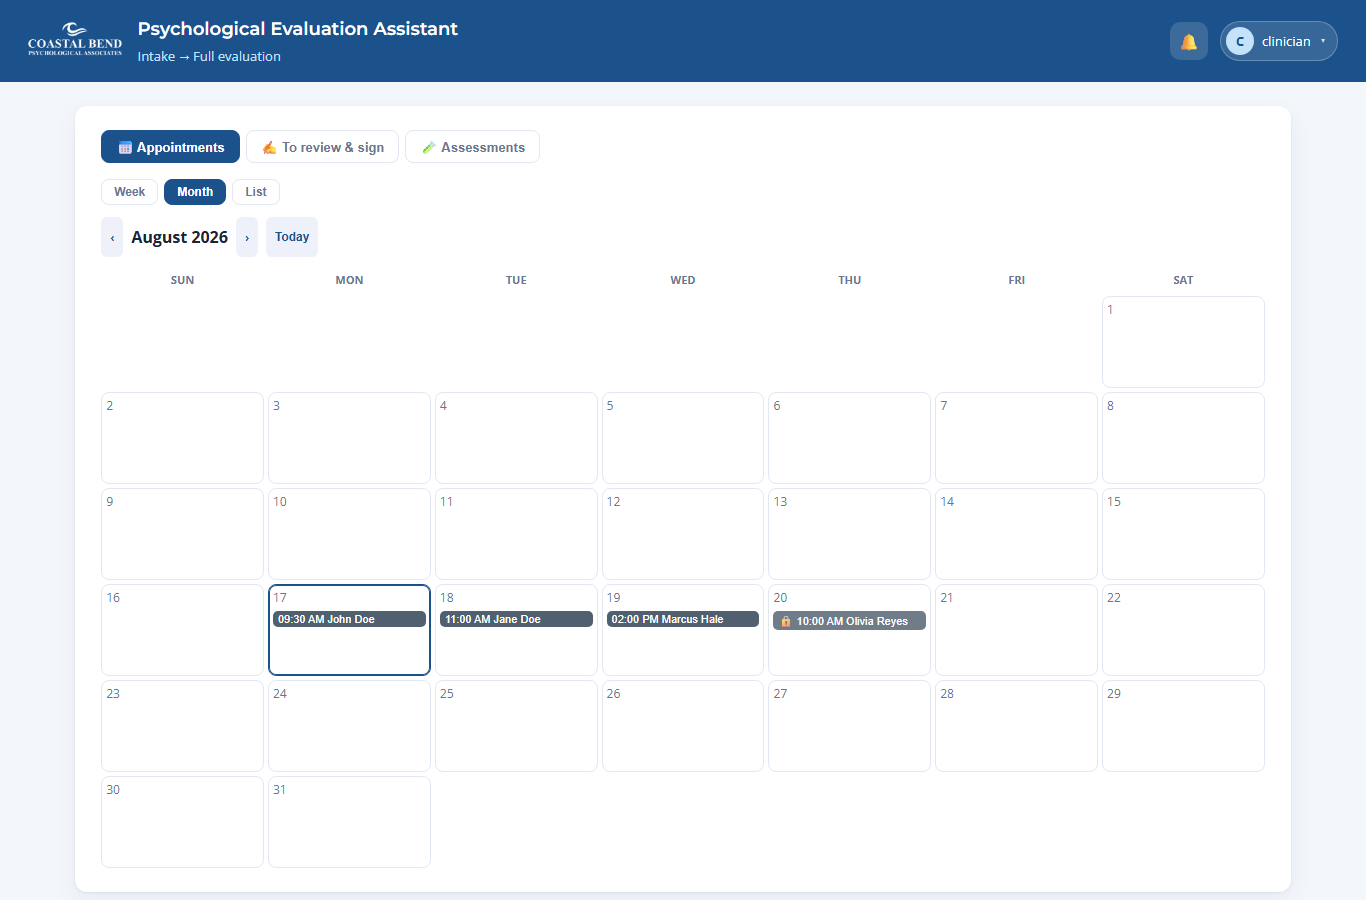Click the Coastal Bend logo
The image size is (1366, 900).
[x=75, y=40]
